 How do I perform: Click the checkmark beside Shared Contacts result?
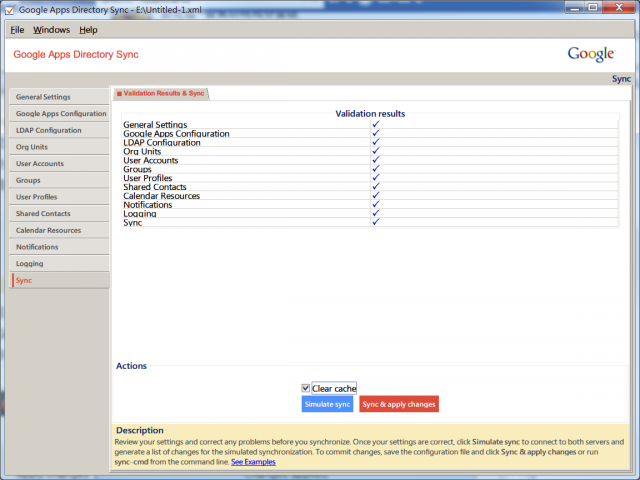(x=376, y=187)
